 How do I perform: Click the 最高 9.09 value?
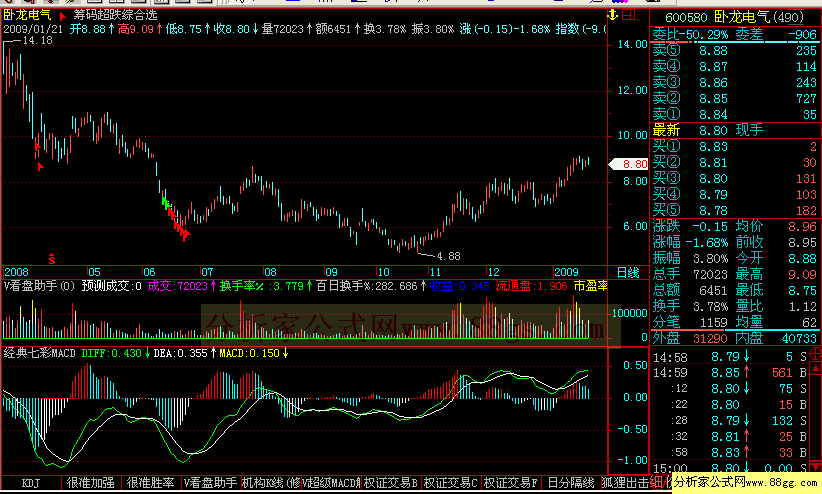(x=803, y=274)
